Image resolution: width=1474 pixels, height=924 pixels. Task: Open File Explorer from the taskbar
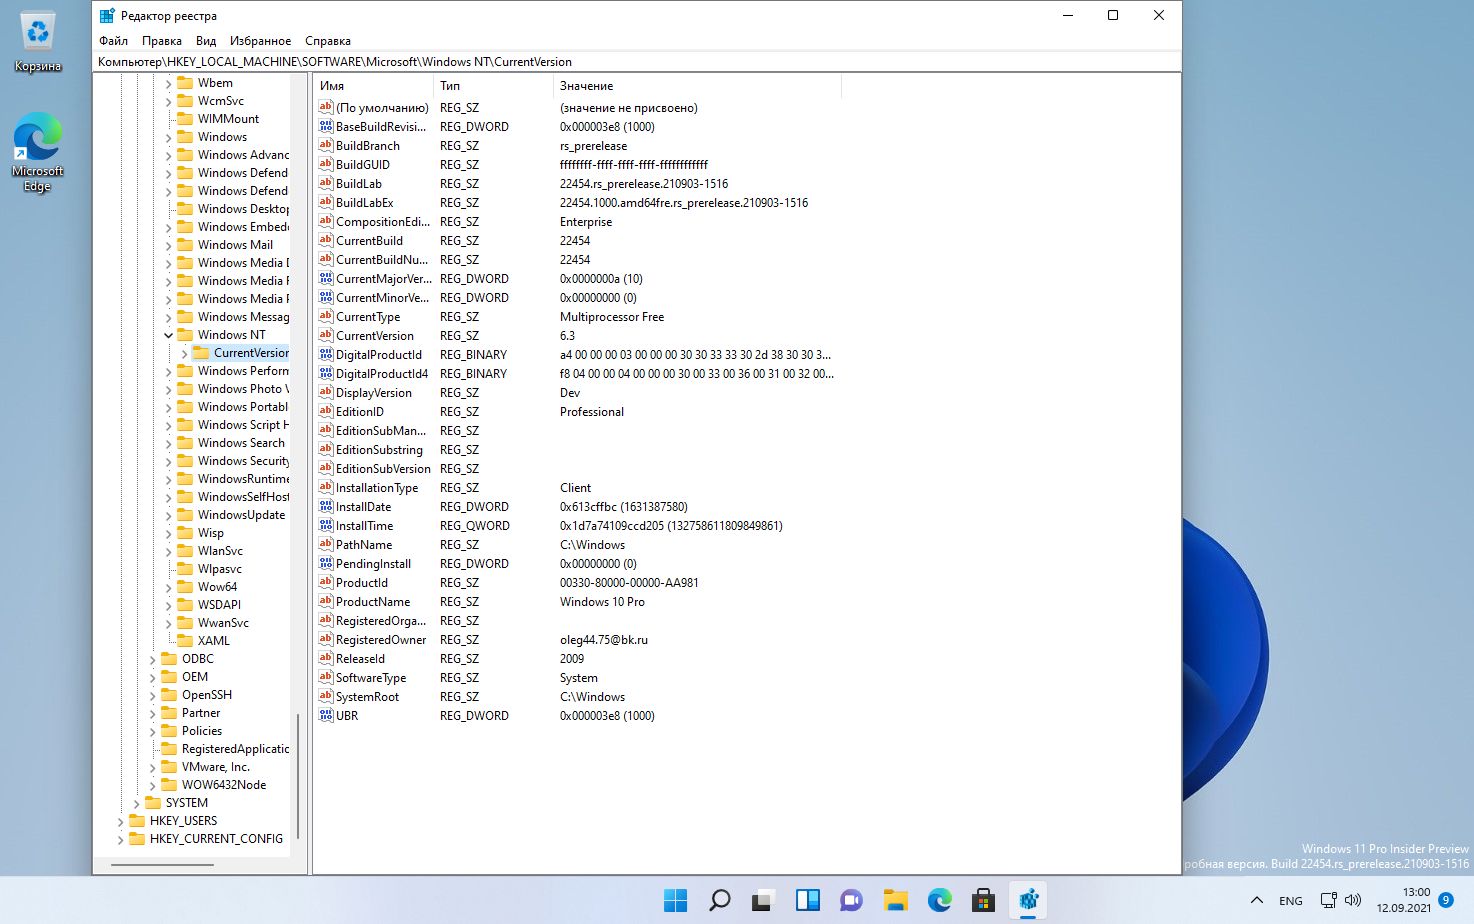(896, 900)
